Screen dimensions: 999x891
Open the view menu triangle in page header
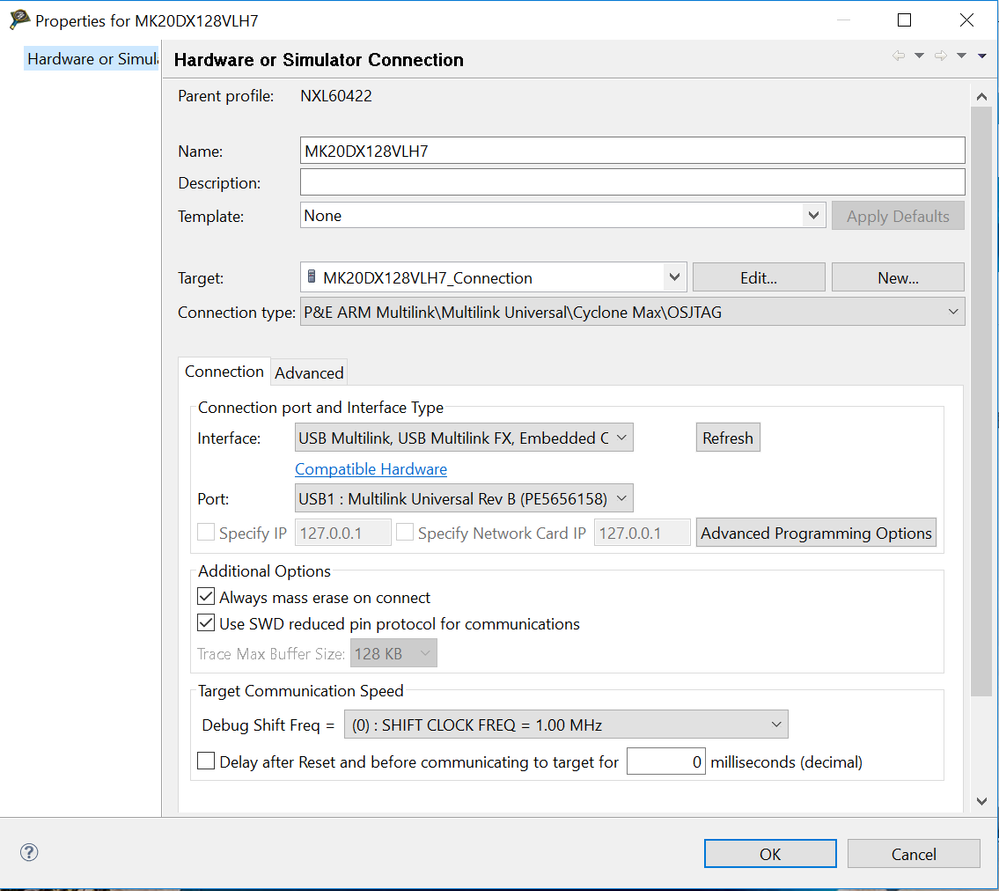pos(983,56)
